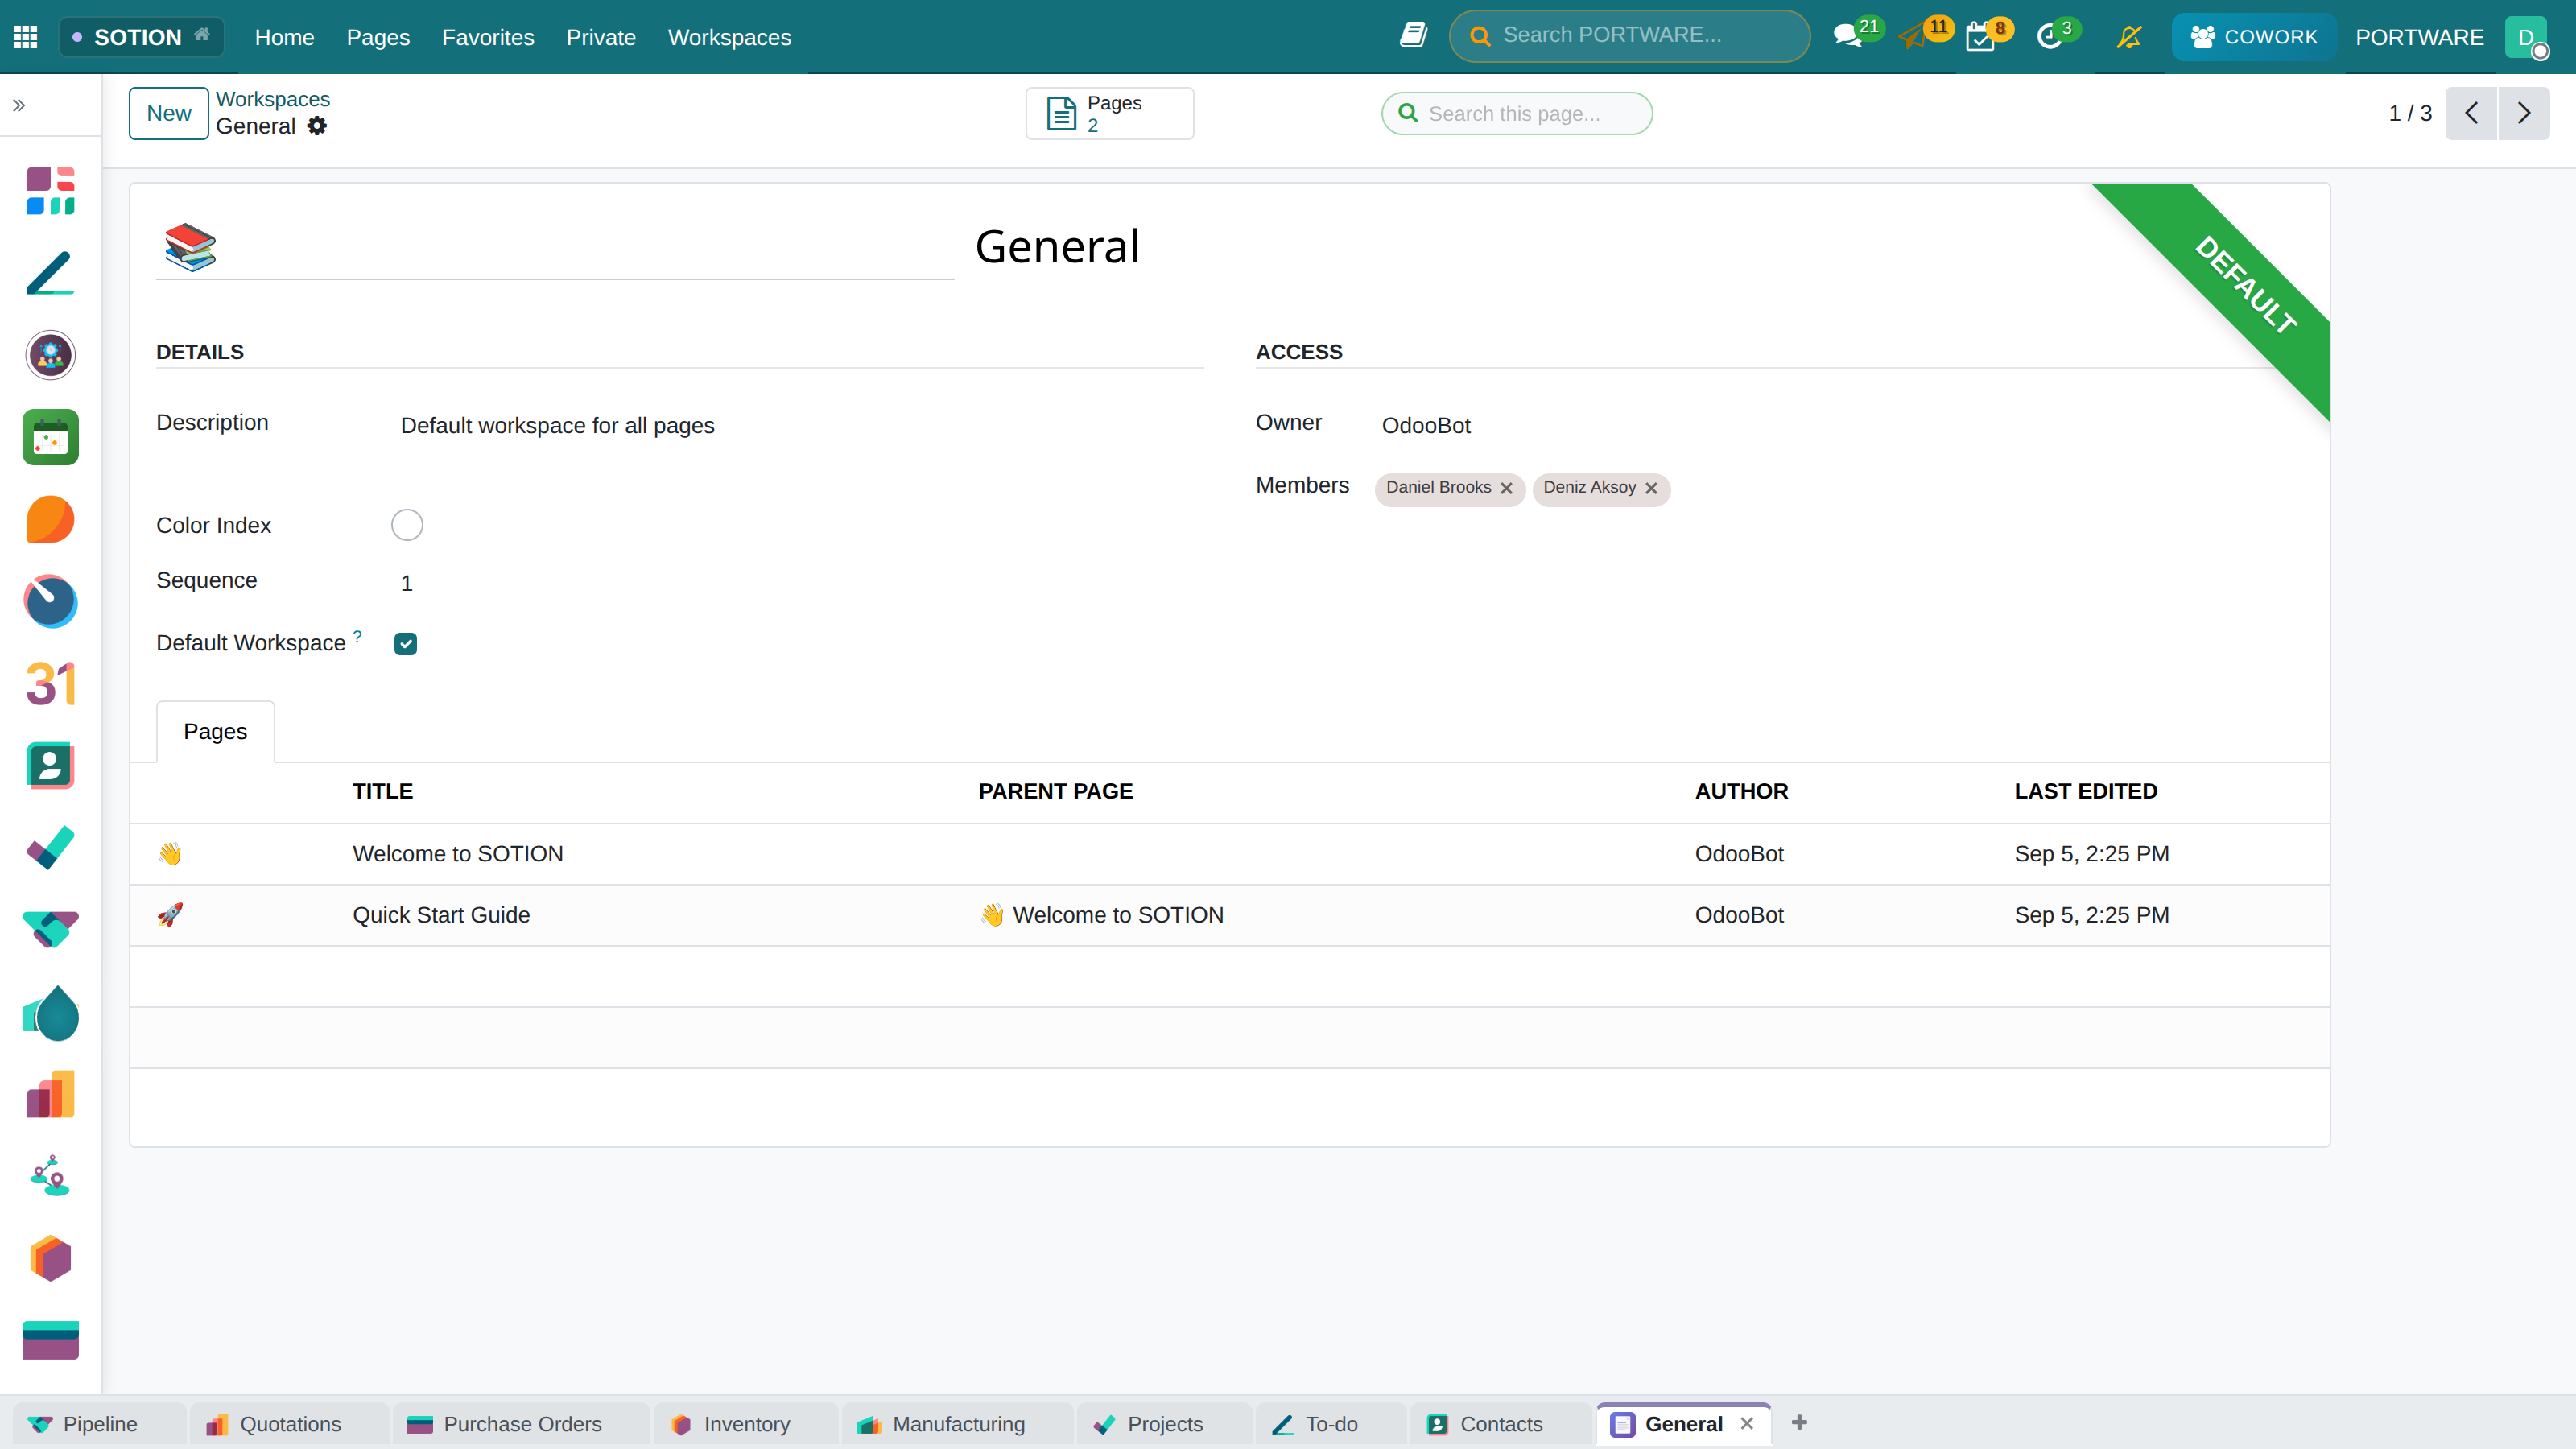Click the General workspace gear settings icon
2576x1449 pixels.
[317, 126]
